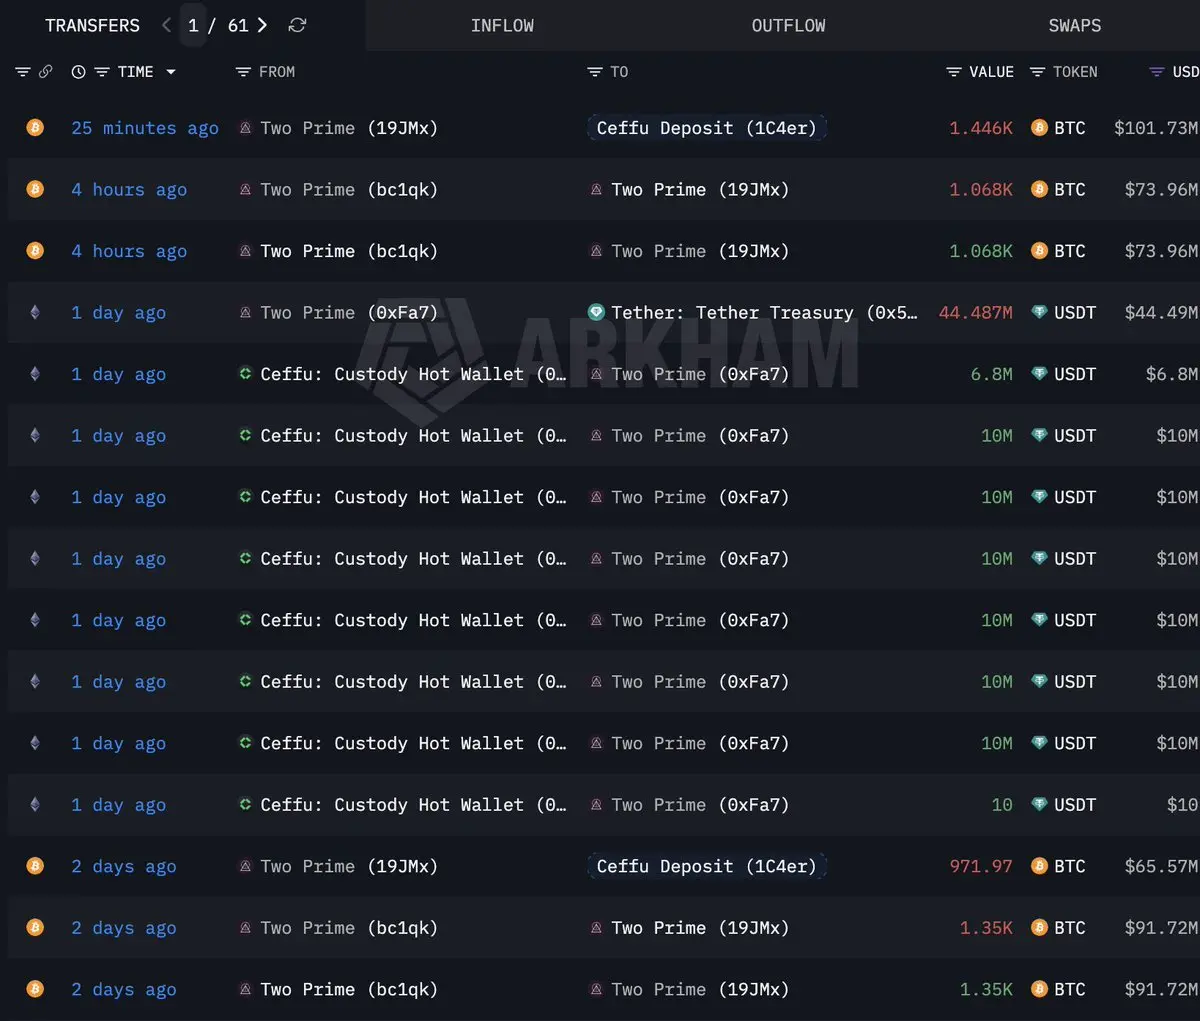Click the $44.49M USD cell
The width and height of the screenshot is (1200, 1021).
[x=1161, y=313]
